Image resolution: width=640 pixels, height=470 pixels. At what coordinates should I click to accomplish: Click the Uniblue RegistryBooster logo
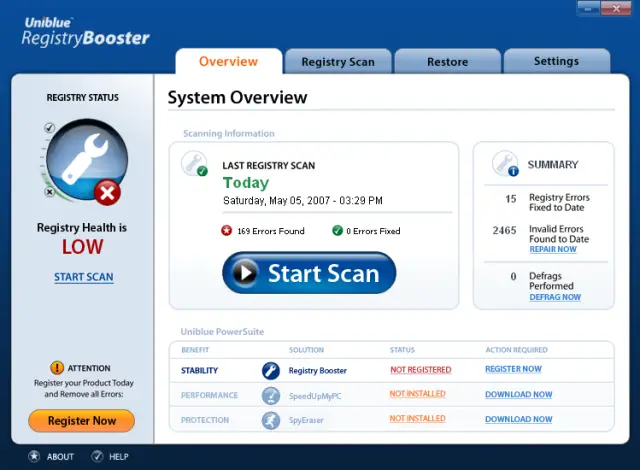(x=85, y=31)
